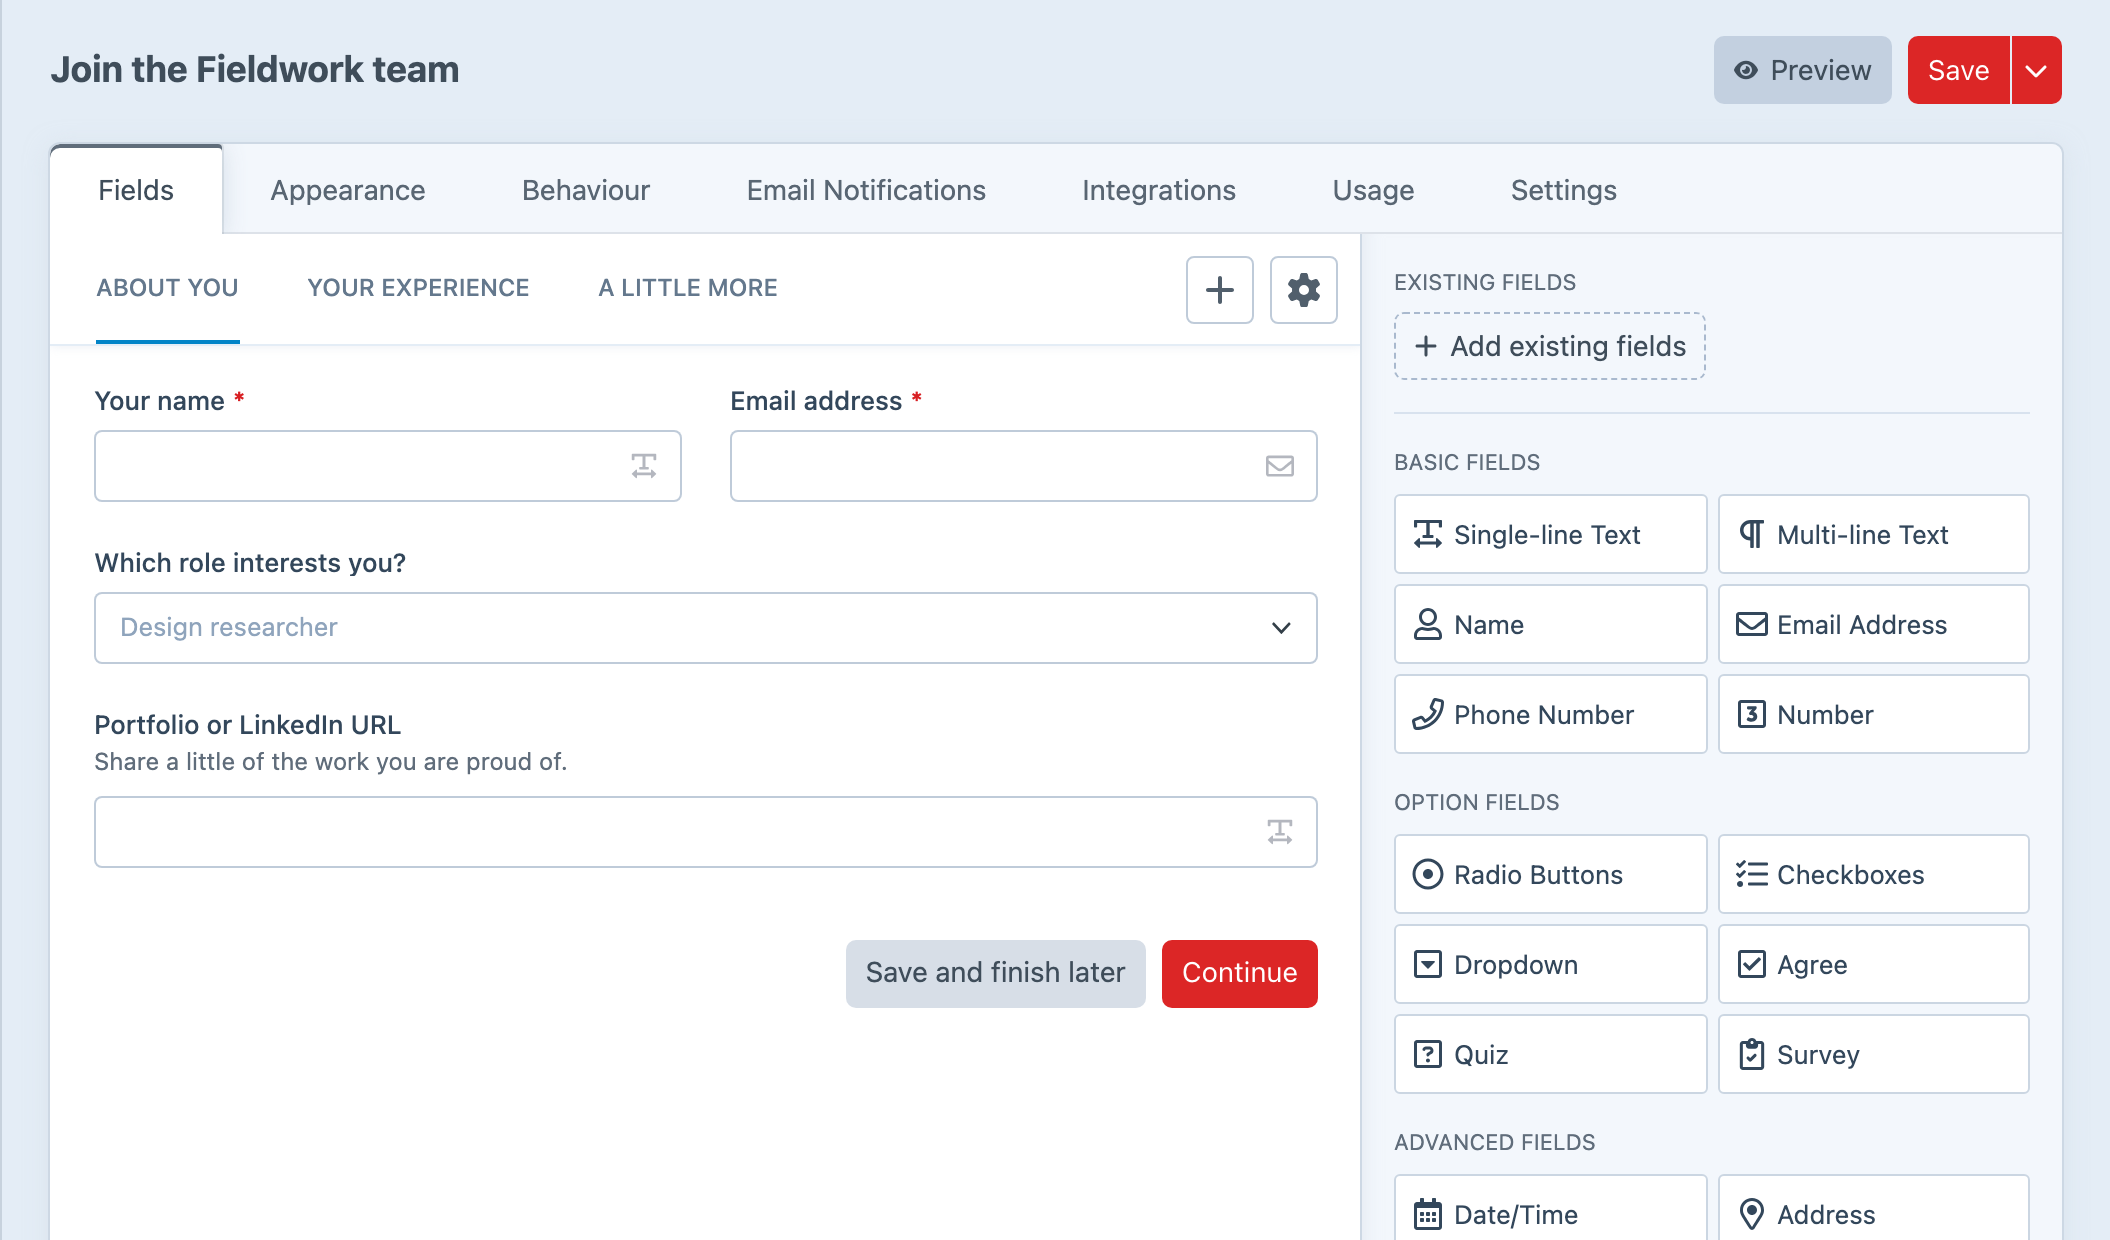Add a Name field
Screen dimensions: 2110x1240
[x=1550, y=624]
